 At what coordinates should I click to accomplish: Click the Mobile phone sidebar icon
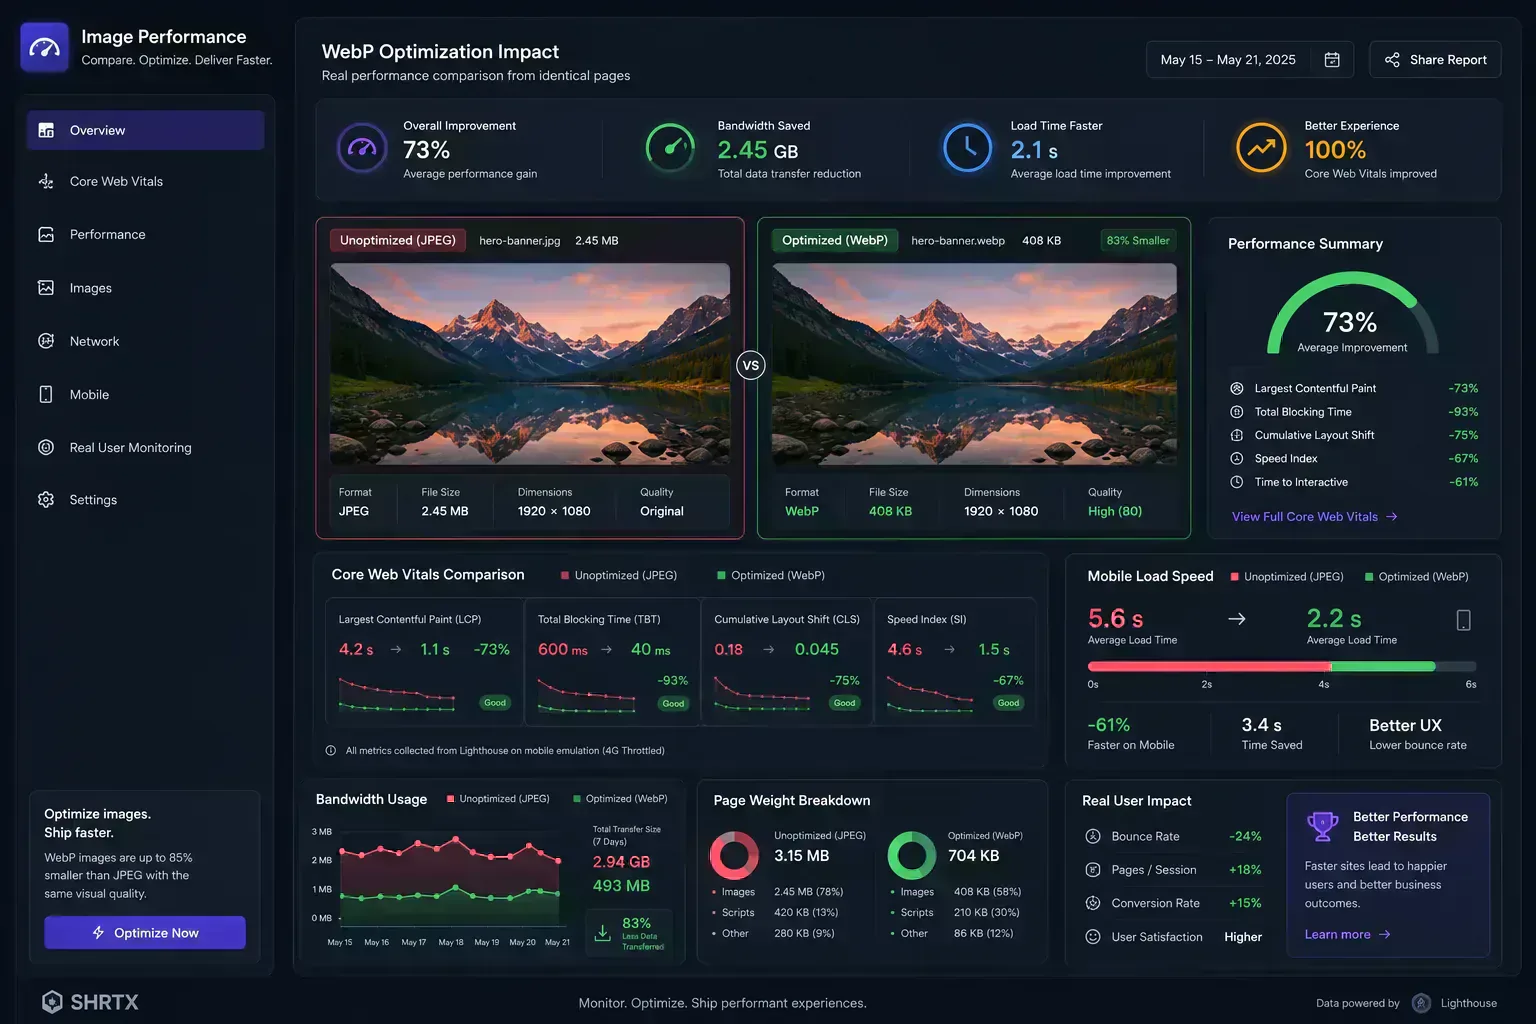coord(46,394)
